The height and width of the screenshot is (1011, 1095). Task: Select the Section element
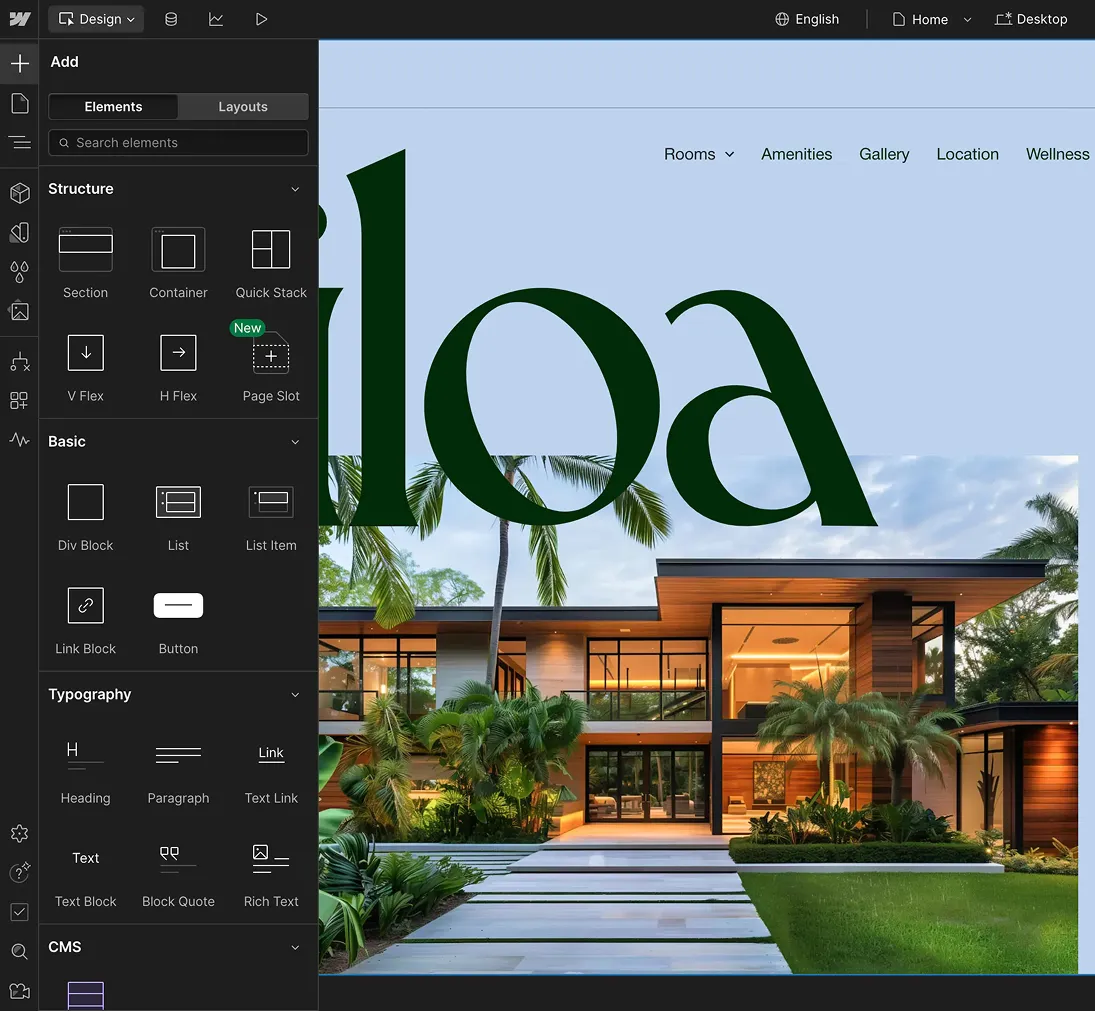85,263
